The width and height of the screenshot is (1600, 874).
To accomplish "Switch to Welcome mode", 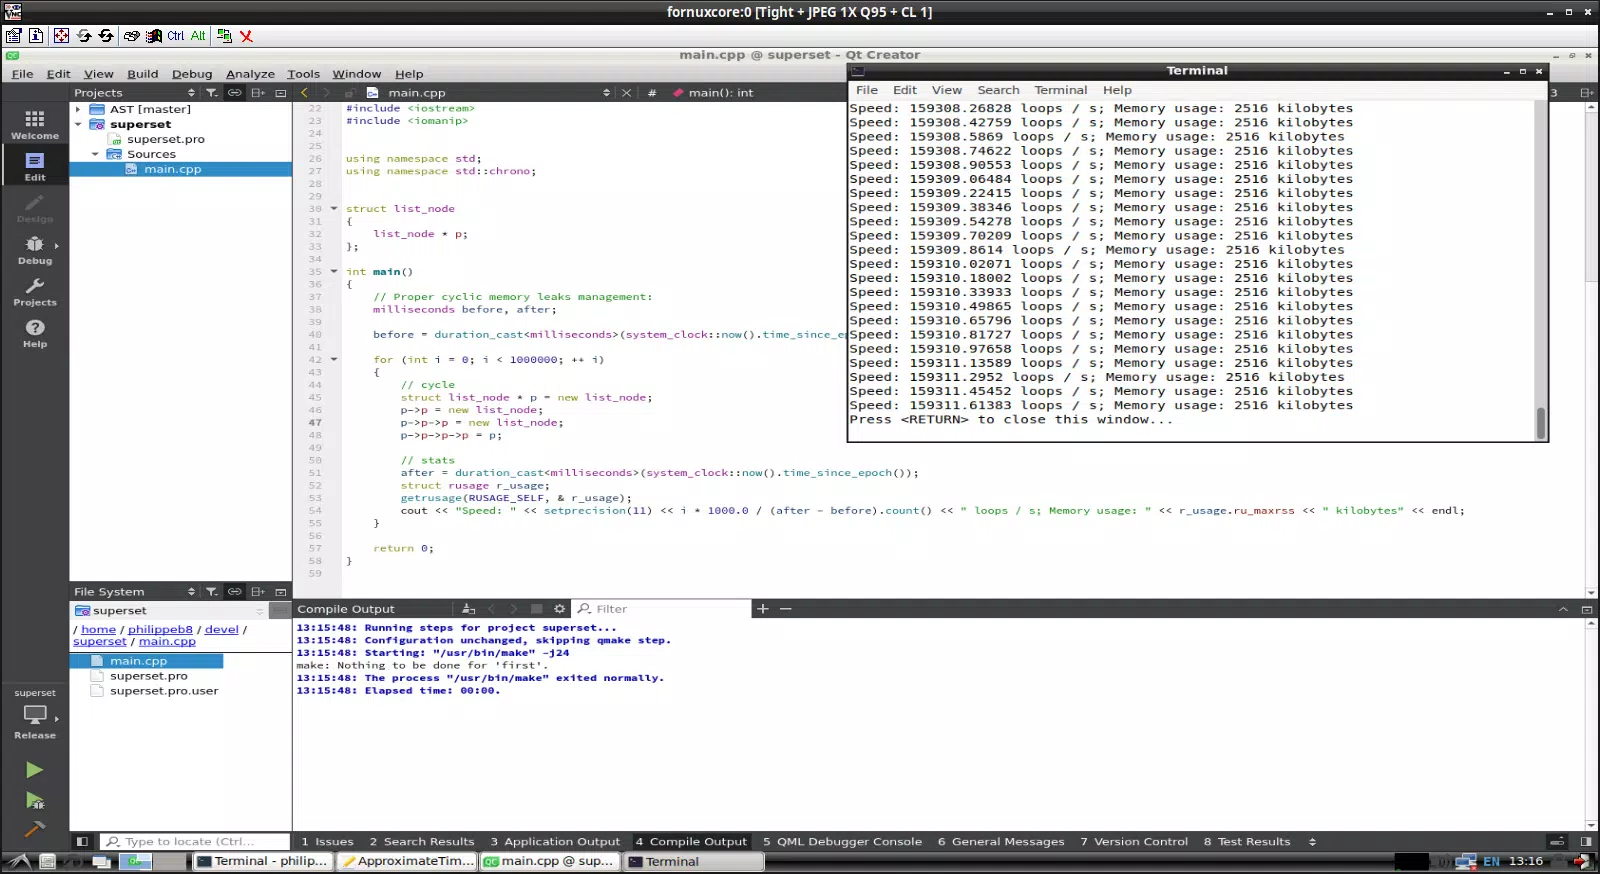I will 35,124.
